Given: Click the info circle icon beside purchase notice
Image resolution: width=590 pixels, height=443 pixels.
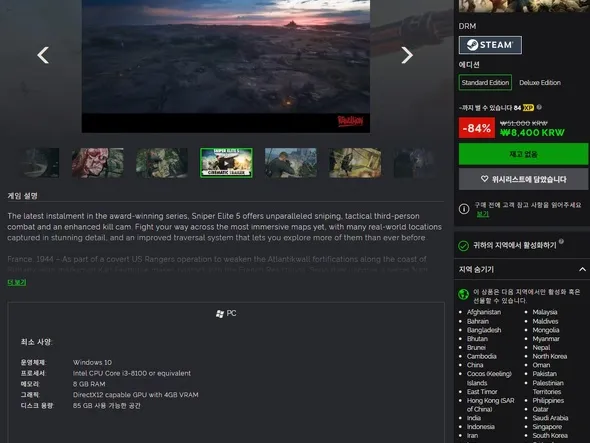Looking at the screenshot, I should click(464, 209).
